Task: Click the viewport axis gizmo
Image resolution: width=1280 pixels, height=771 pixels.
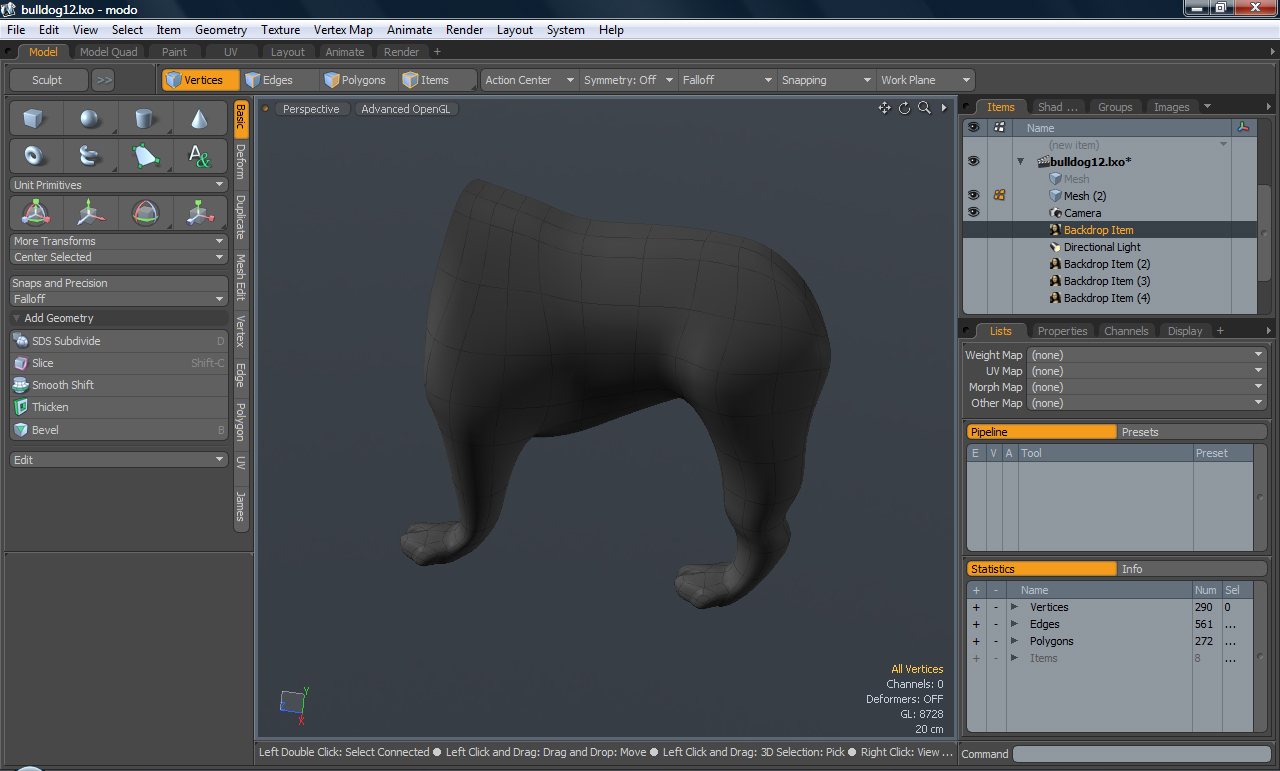Action: tap(294, 703)
